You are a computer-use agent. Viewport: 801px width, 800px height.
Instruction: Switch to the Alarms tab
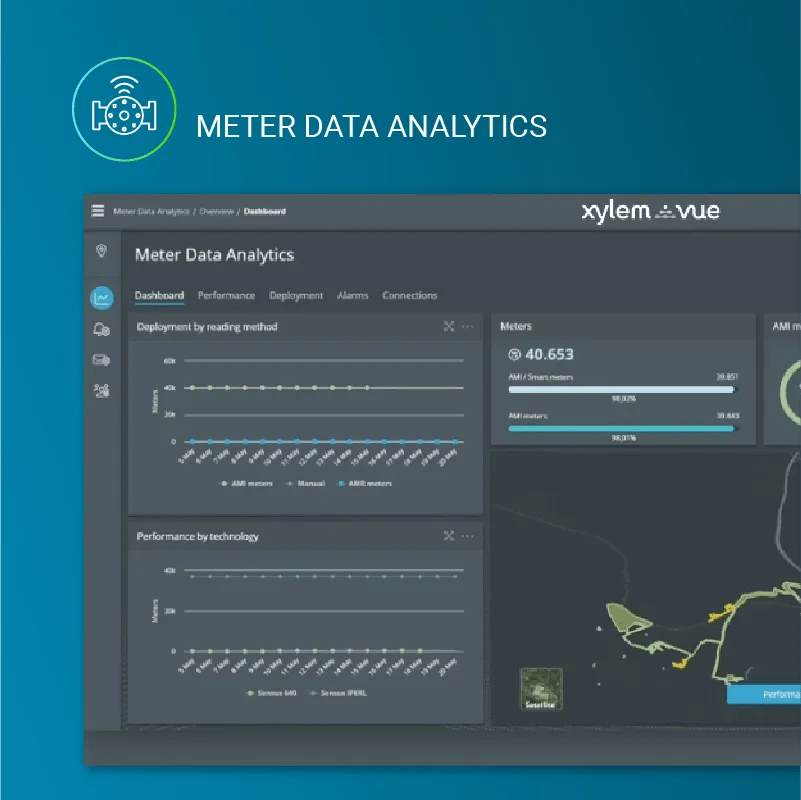(x=352, y=295)
